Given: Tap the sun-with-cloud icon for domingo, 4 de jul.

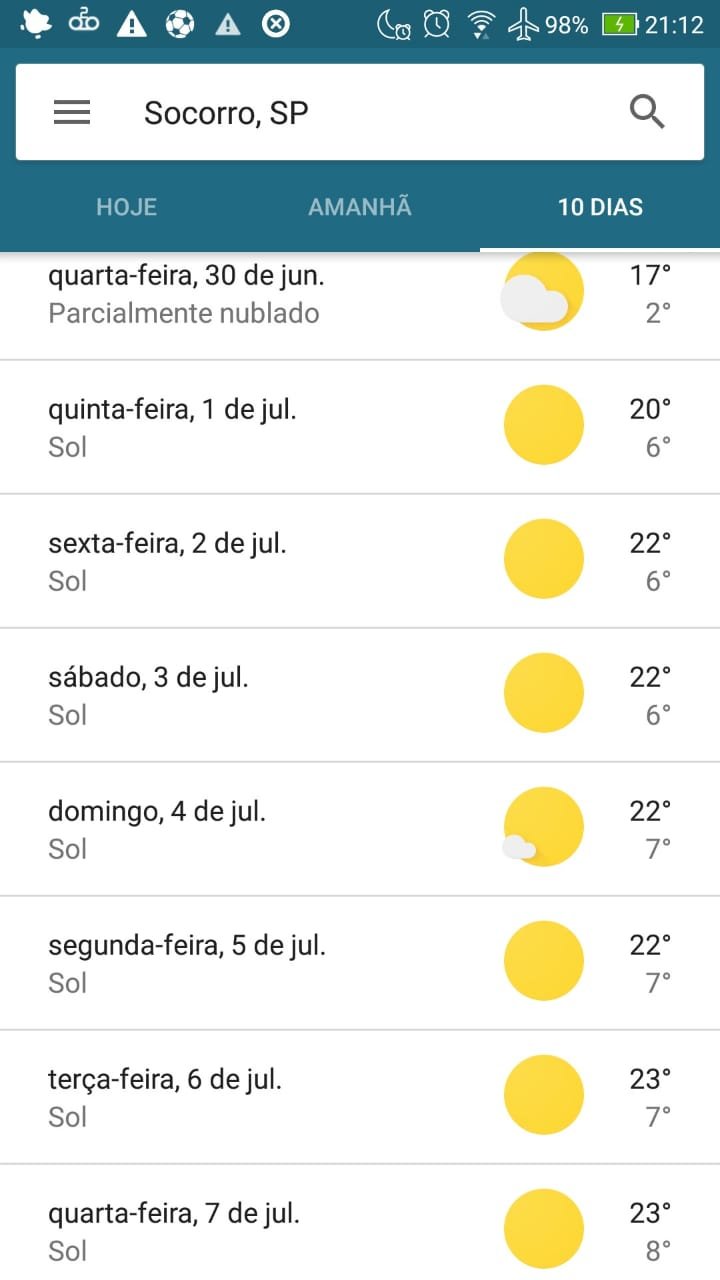Looking at the screenshot, I should click(542, 827).
